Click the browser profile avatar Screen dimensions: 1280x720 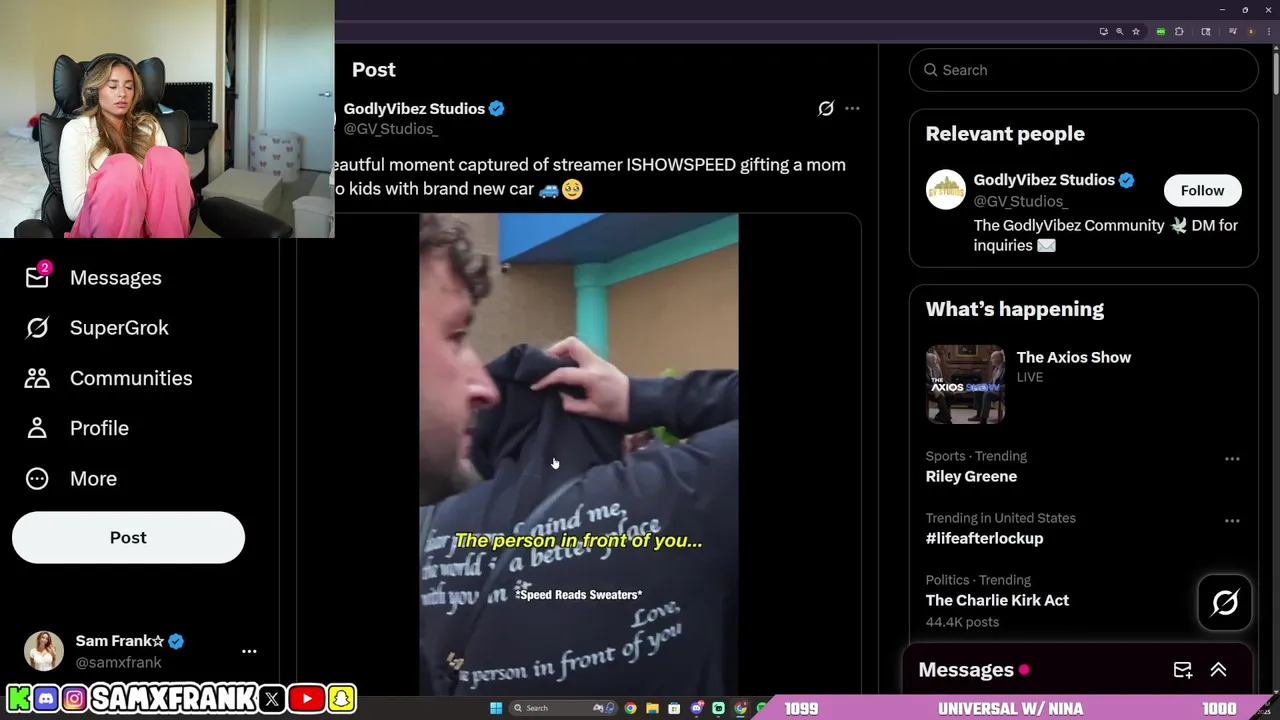coord(1251,32)
